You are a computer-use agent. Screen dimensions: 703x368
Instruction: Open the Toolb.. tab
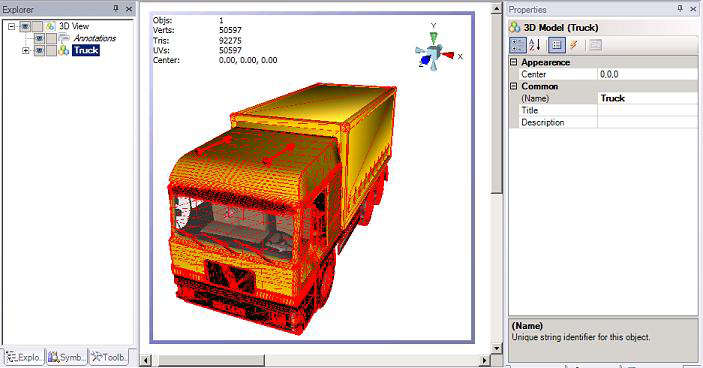pos(108,357)
